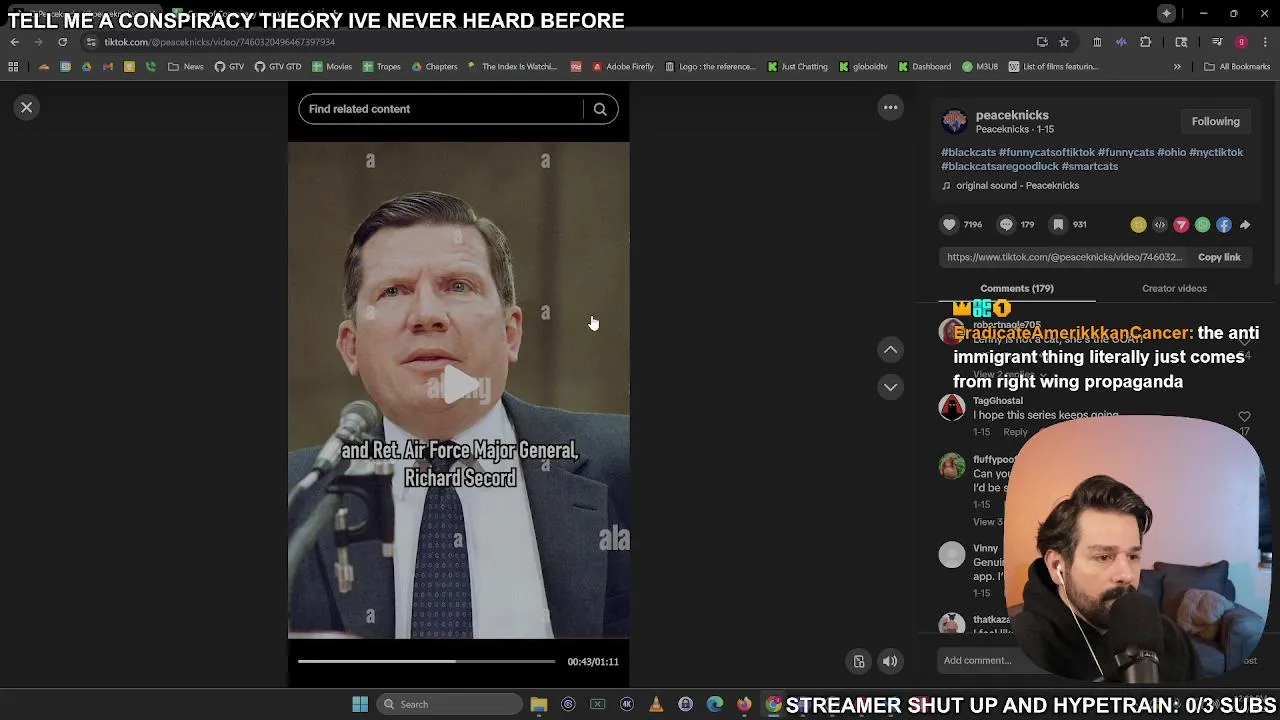Open the Tropes bookmark

pyautogui.click(x=382, y=67)
